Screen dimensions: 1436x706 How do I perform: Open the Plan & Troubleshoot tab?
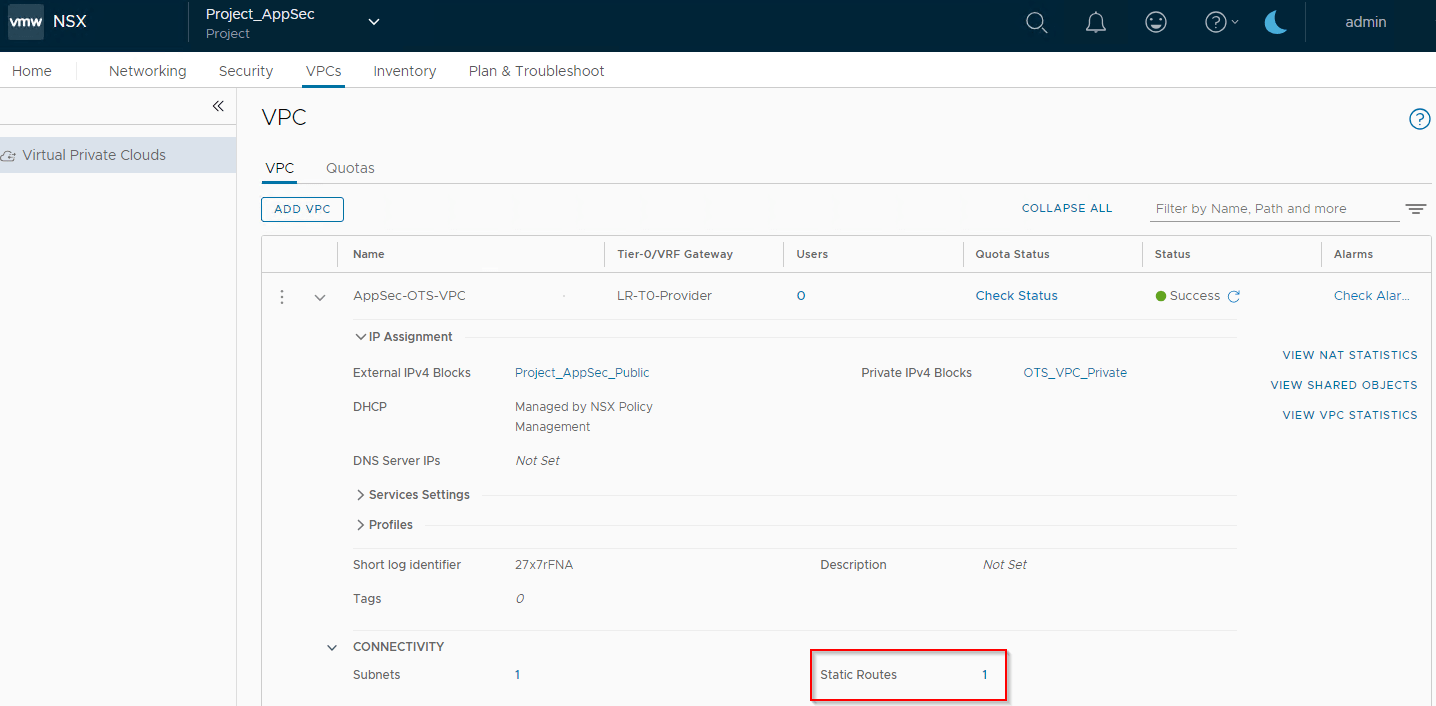[537, 71]
